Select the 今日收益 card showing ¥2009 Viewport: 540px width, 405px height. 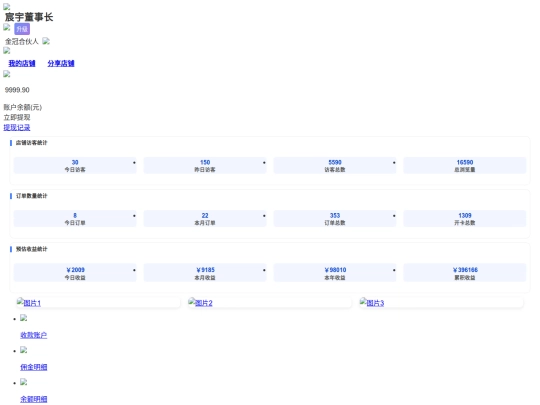[75, 273]
